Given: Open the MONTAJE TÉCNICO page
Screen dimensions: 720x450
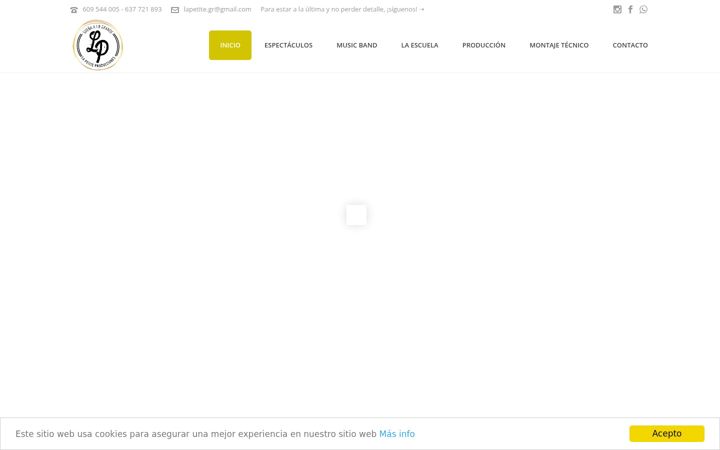Looking at the screenshot, I should coord(559,45).
